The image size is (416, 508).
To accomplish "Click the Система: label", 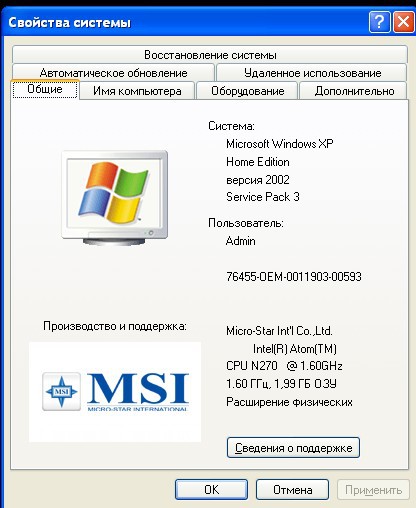I will (x=231, y=126).
